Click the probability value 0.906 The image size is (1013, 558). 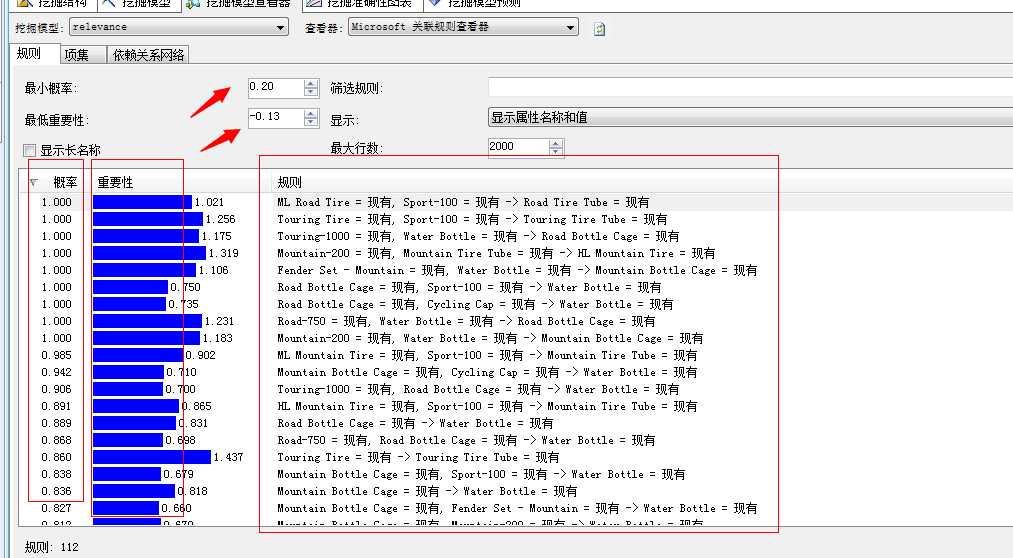tap(56, 389)
